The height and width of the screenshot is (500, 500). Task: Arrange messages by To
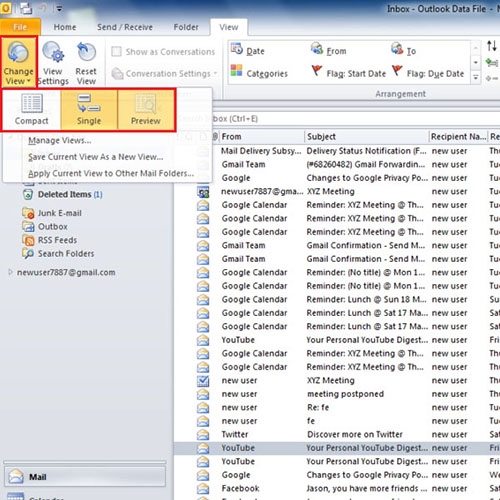(x=403, y=51)
